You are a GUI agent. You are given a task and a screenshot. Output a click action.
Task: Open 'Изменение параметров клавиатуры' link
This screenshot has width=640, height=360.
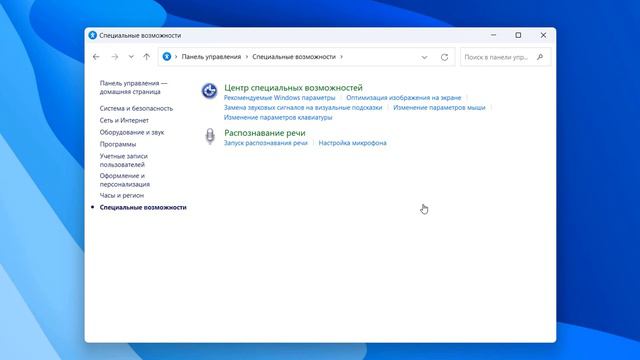pos(278,117)
